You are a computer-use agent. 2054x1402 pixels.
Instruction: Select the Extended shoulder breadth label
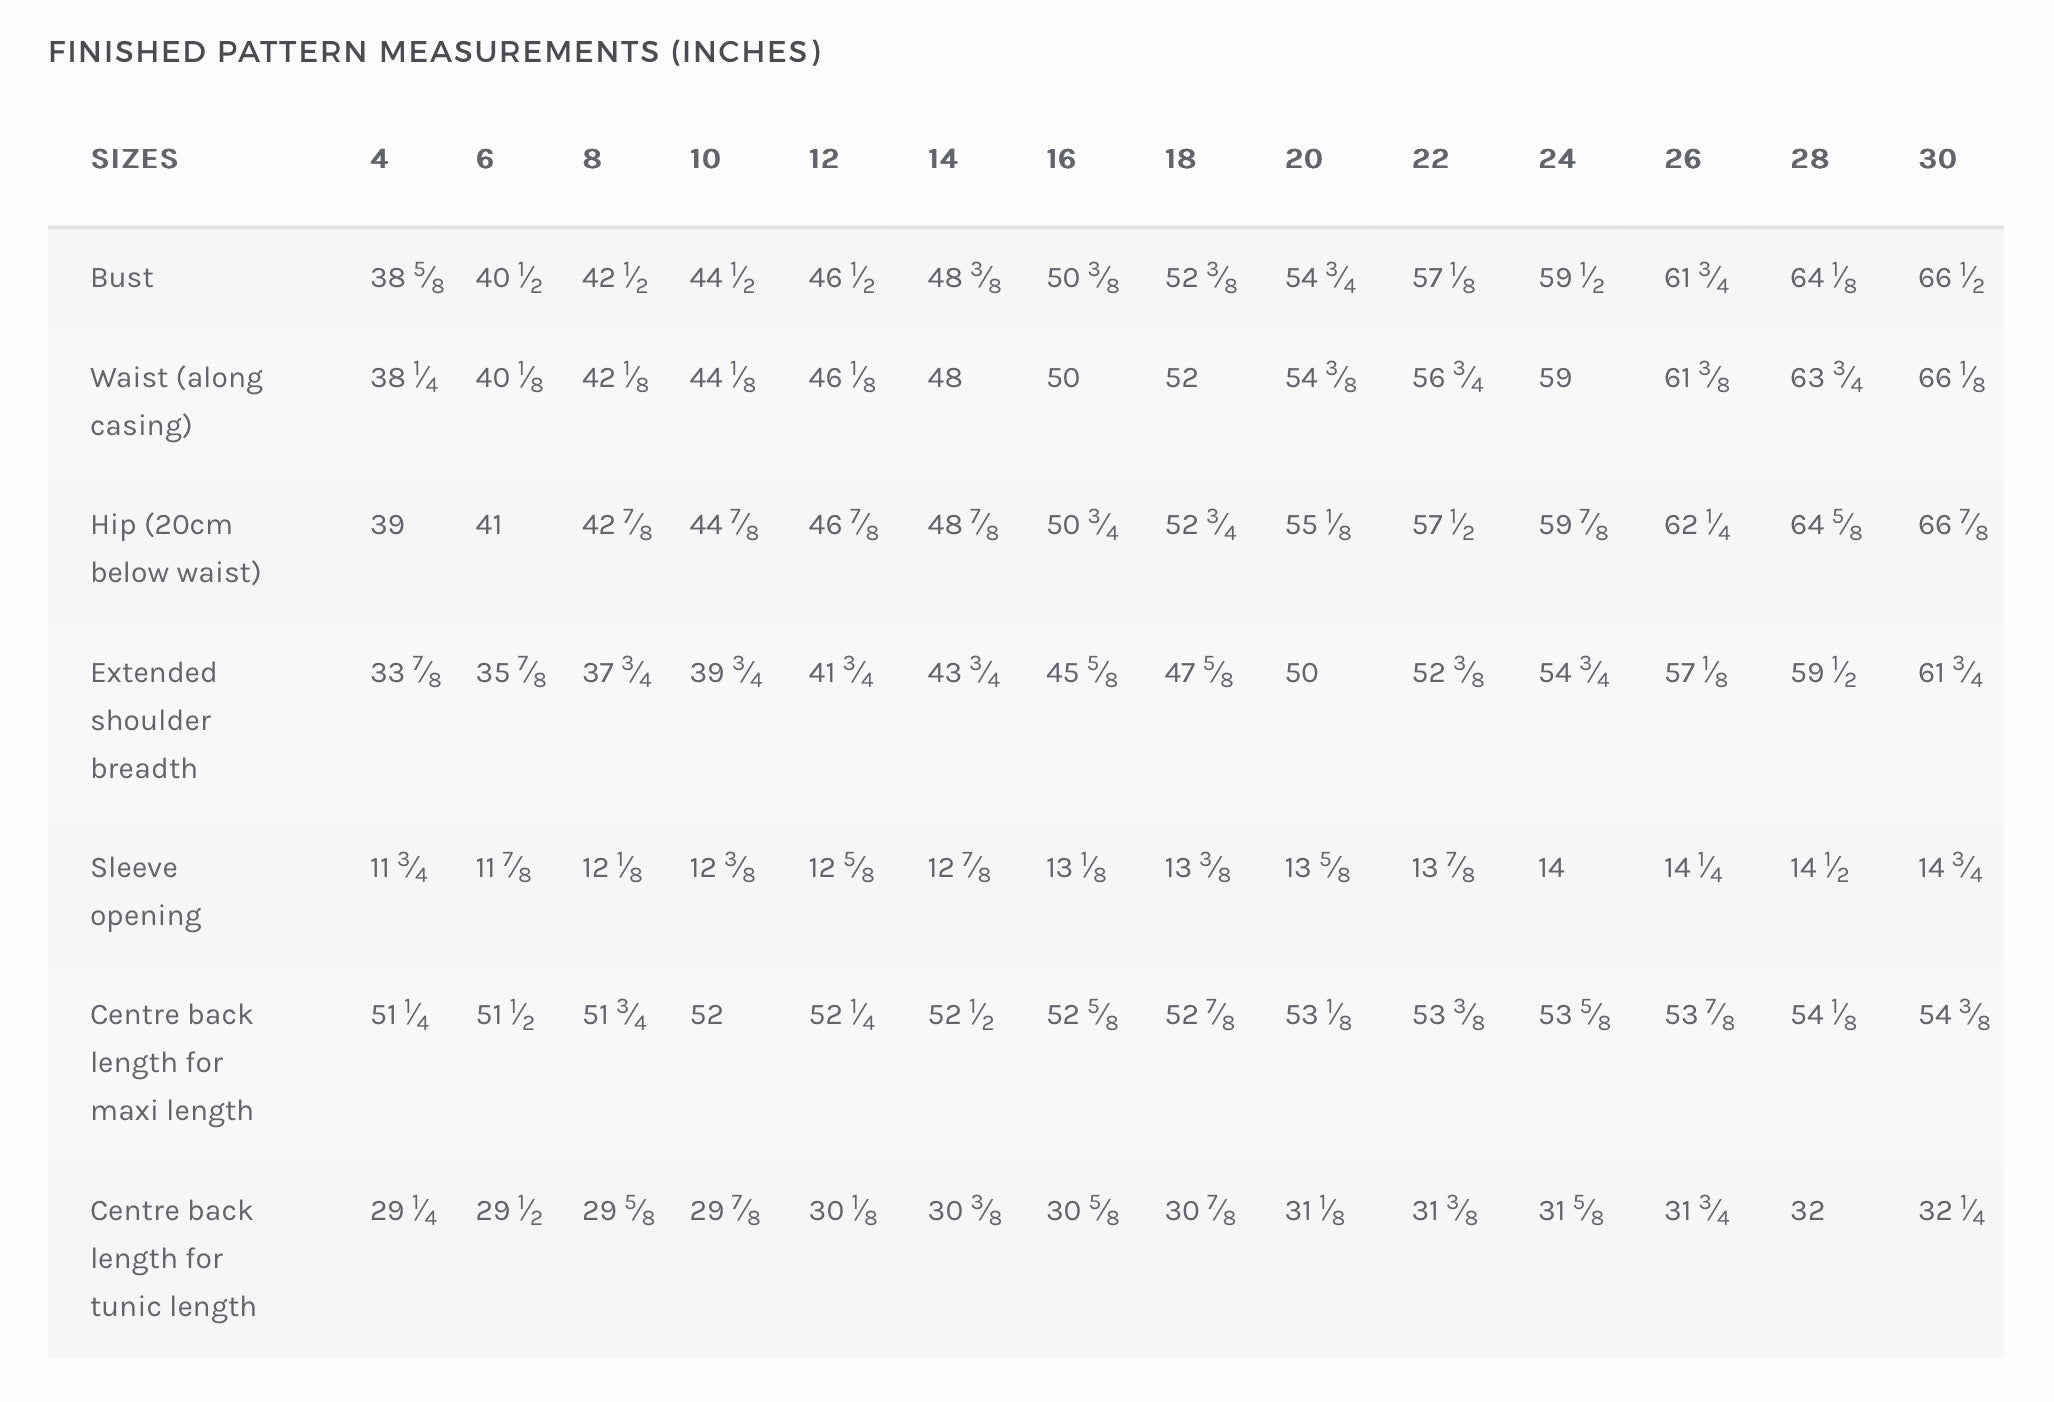click(x=153, y=720)
